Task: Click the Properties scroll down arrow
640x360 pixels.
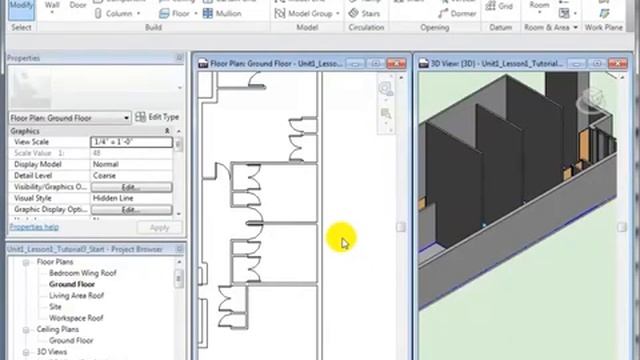Action: [x=179, y=213]
